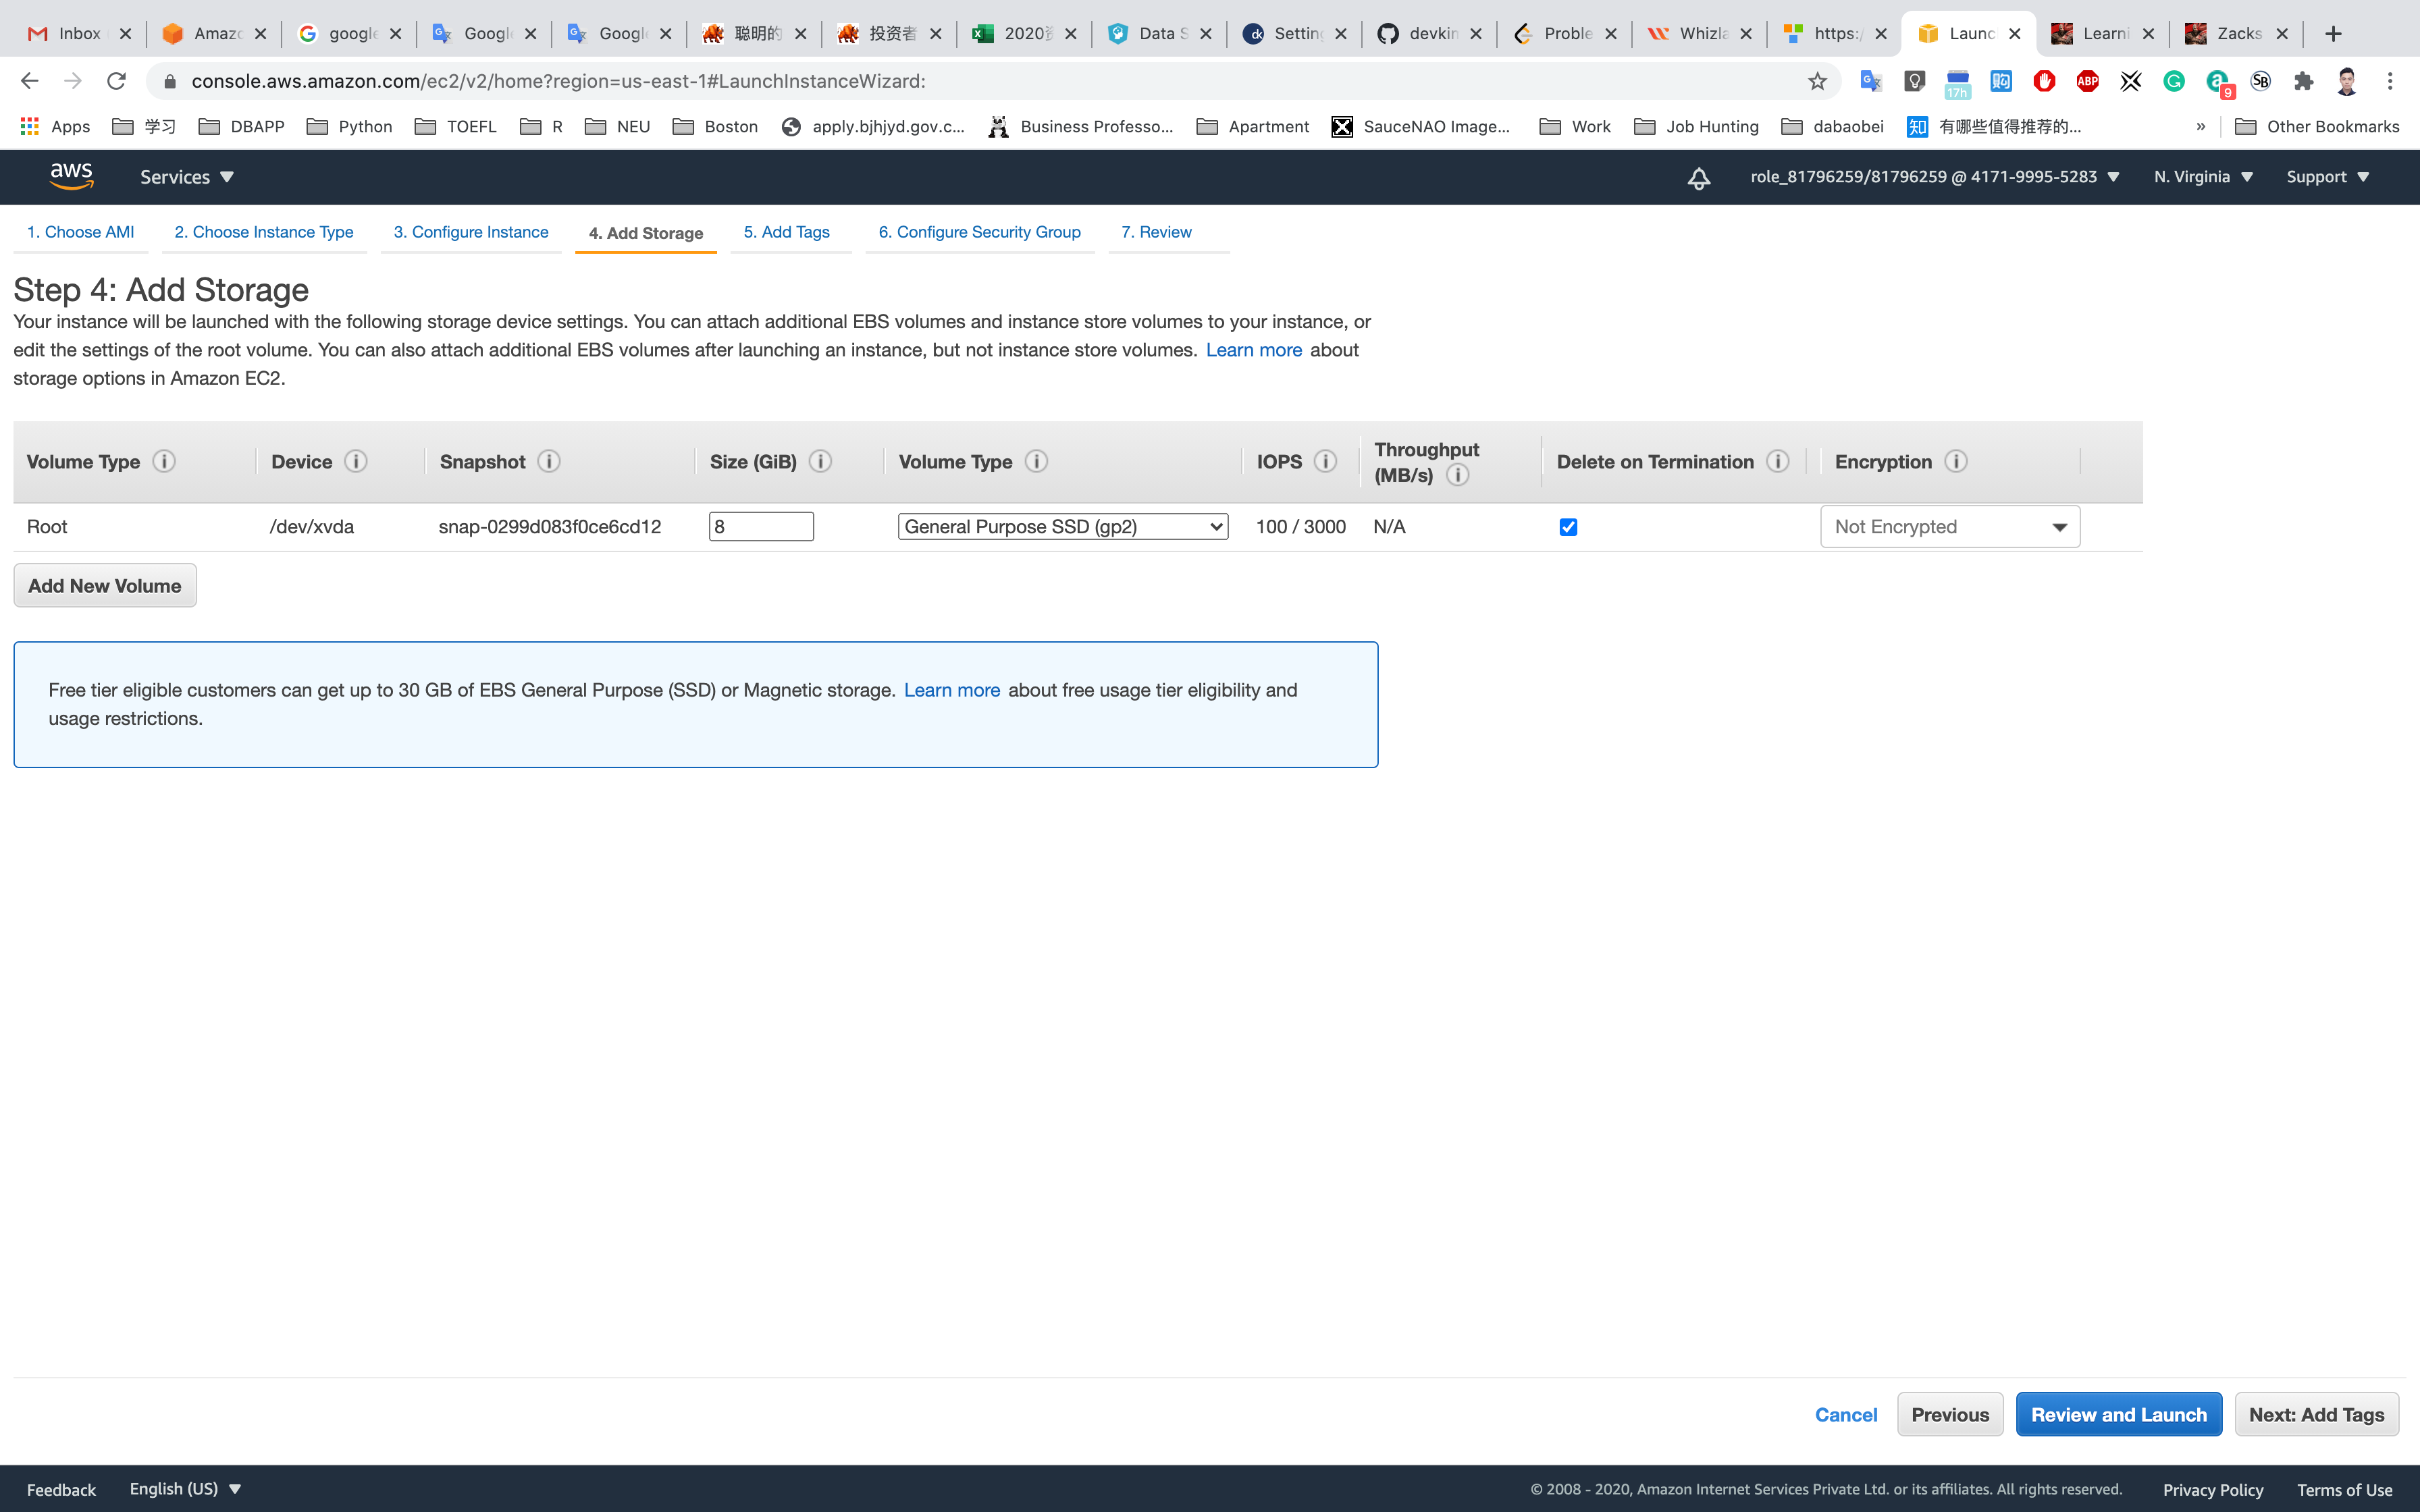This screenshot has width=2420, height=1512.
Task: Open the N. Virginia region menu
Action: pyautogui.click(x=2203, y=177)
